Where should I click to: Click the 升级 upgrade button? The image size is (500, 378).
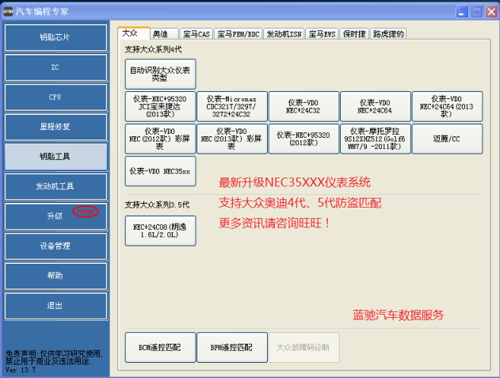[x=56, y=216]
